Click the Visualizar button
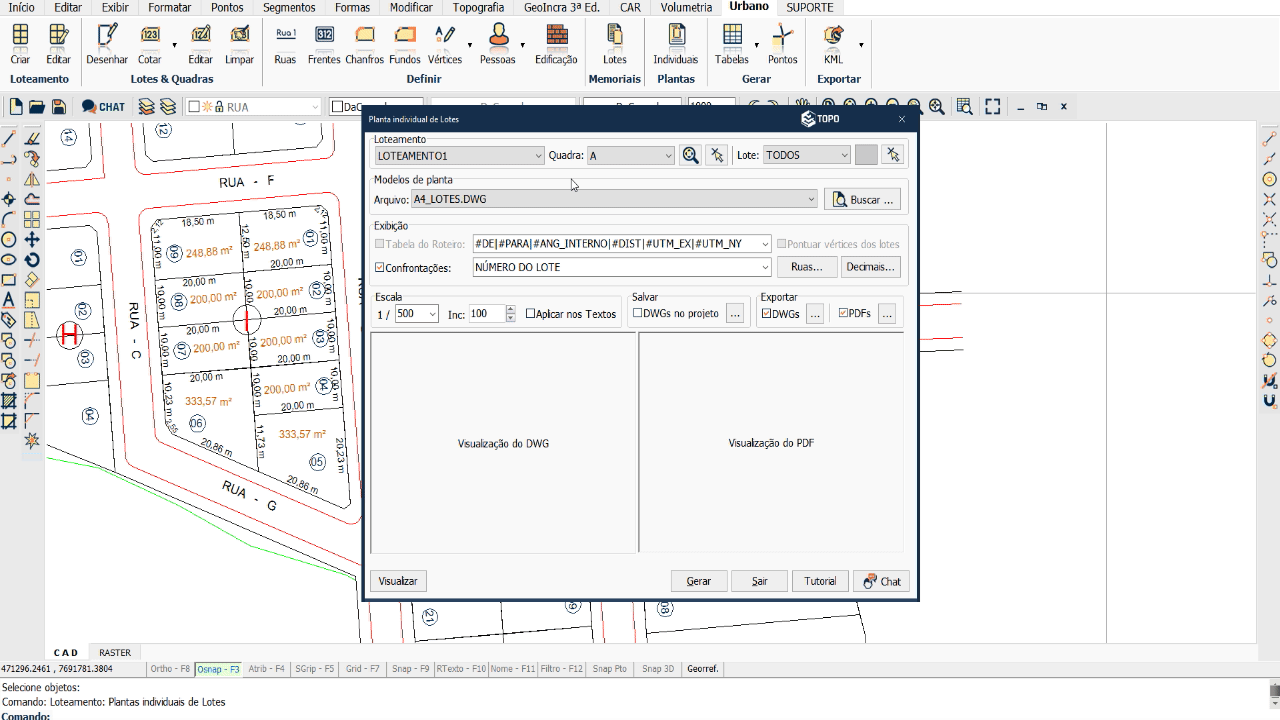 point(398,581)
